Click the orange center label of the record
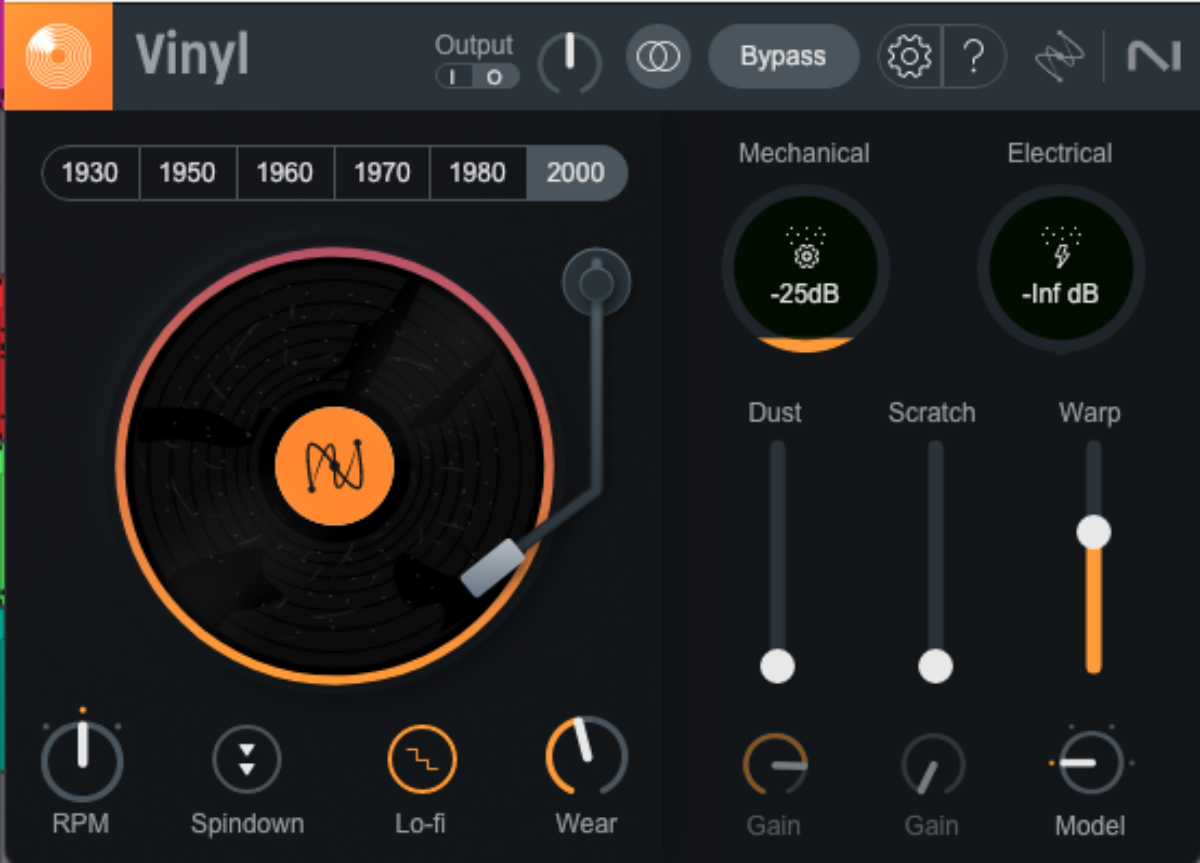This screenshot has width=1200, height=863. pyautogui.click(x=334, y=466)
